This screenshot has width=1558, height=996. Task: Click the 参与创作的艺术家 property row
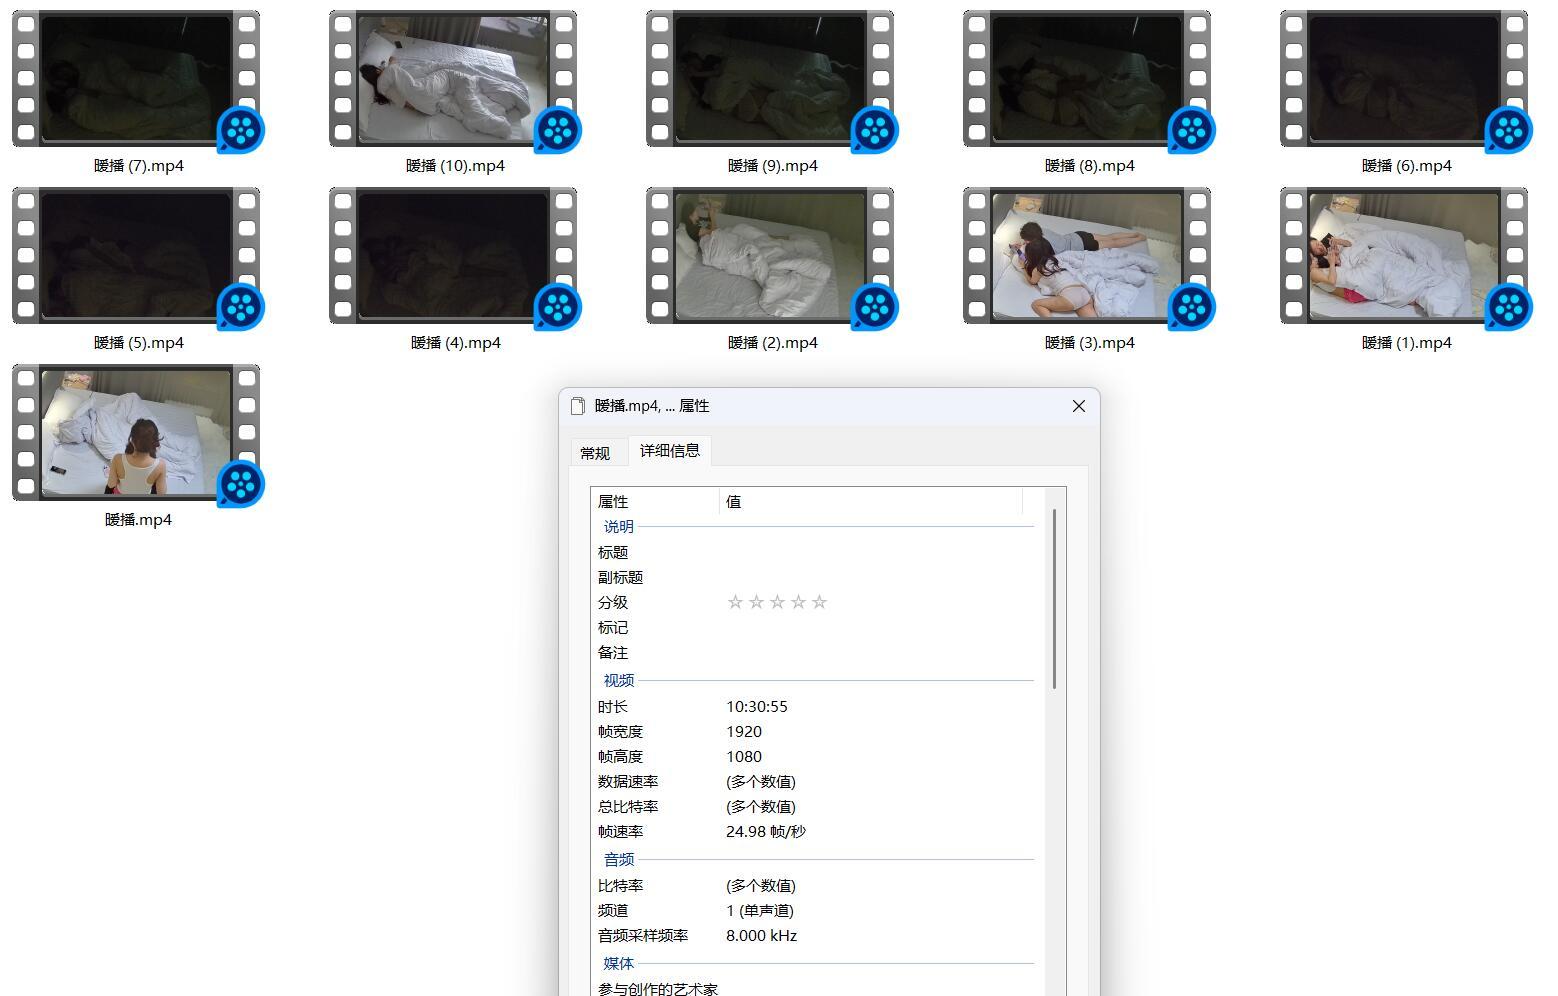(815, 989)
